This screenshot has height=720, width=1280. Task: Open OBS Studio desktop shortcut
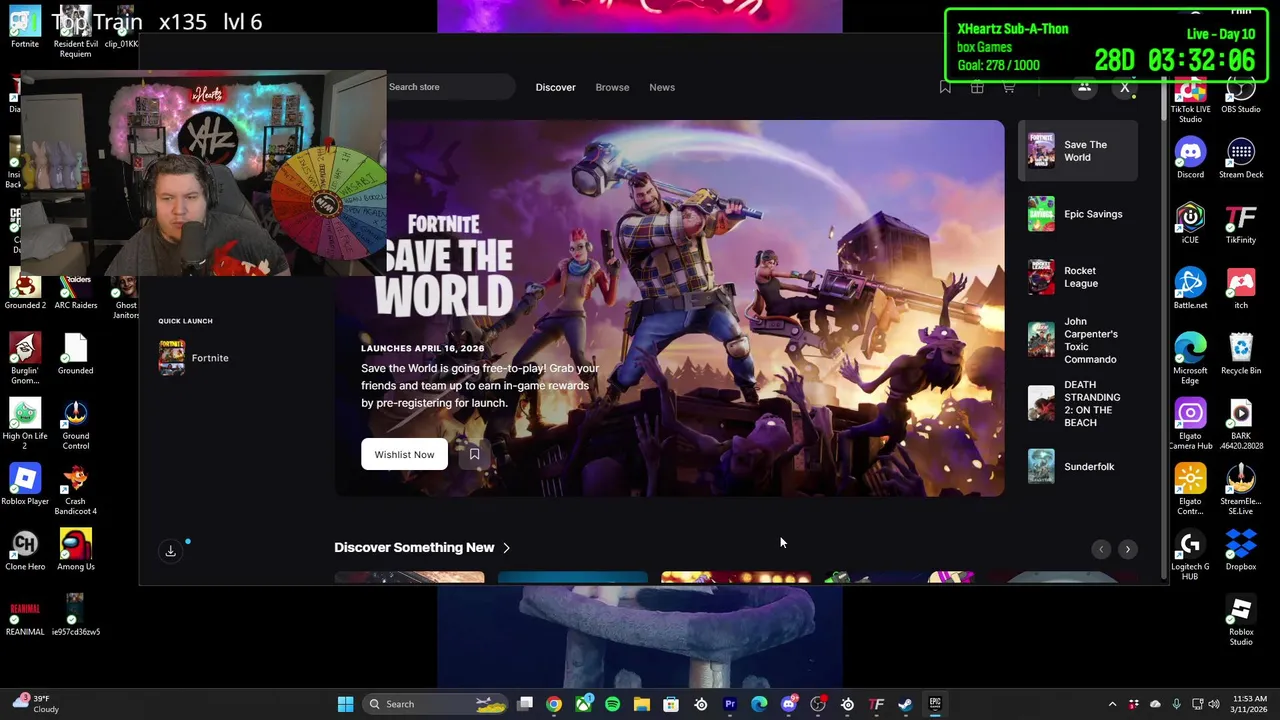point(1241,95)
